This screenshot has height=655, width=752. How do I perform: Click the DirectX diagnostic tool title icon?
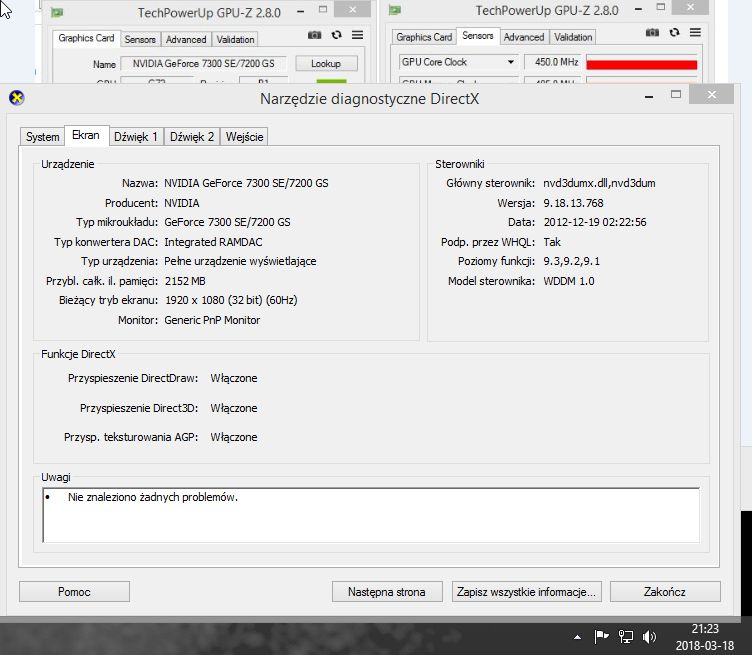[17, 98]
